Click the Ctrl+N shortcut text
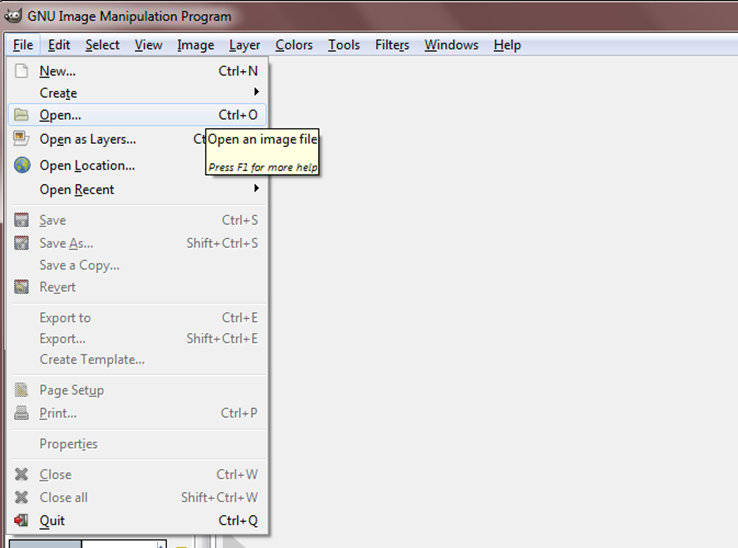 click(x=238, y=71)
